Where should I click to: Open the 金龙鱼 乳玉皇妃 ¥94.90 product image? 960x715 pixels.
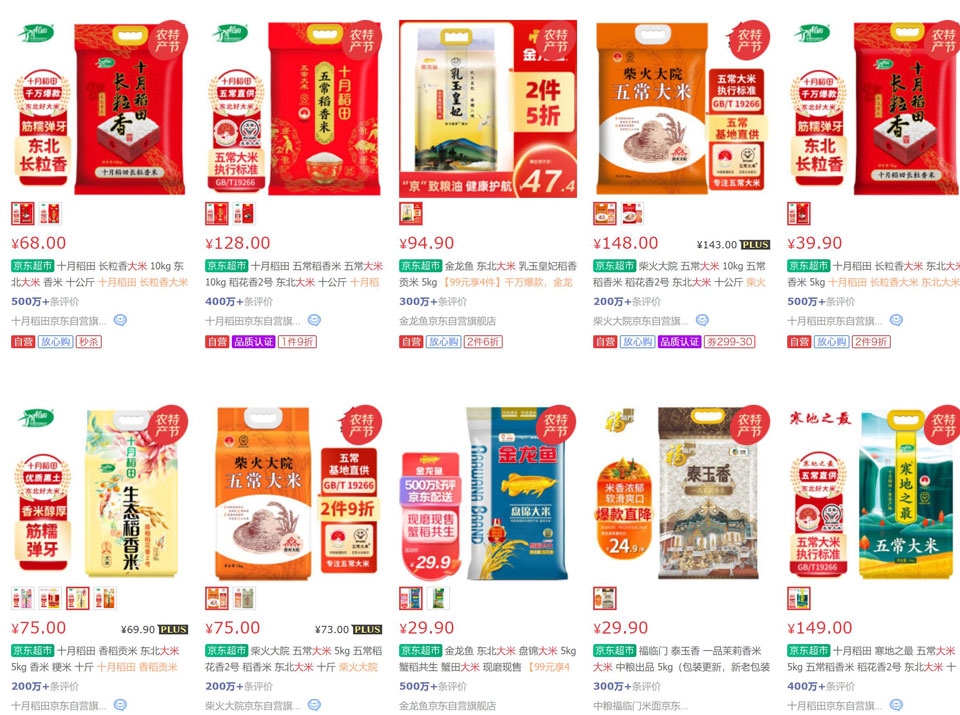(488, 109)
